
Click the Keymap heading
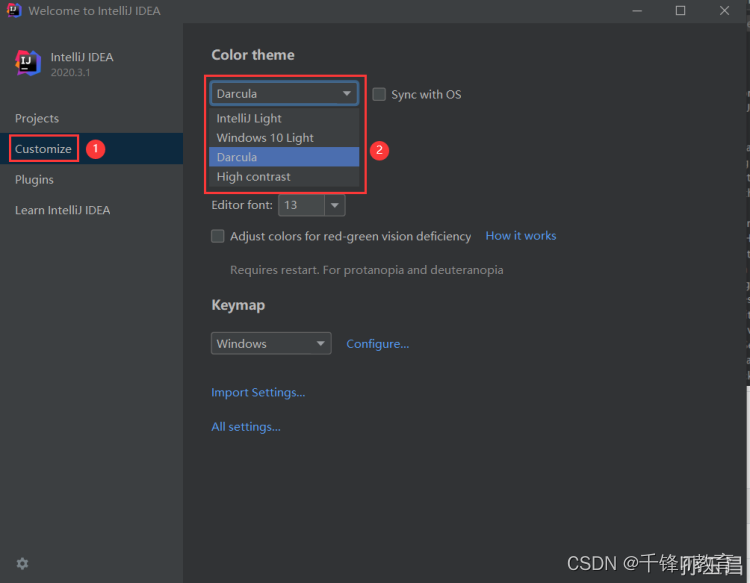pos(238,305)
